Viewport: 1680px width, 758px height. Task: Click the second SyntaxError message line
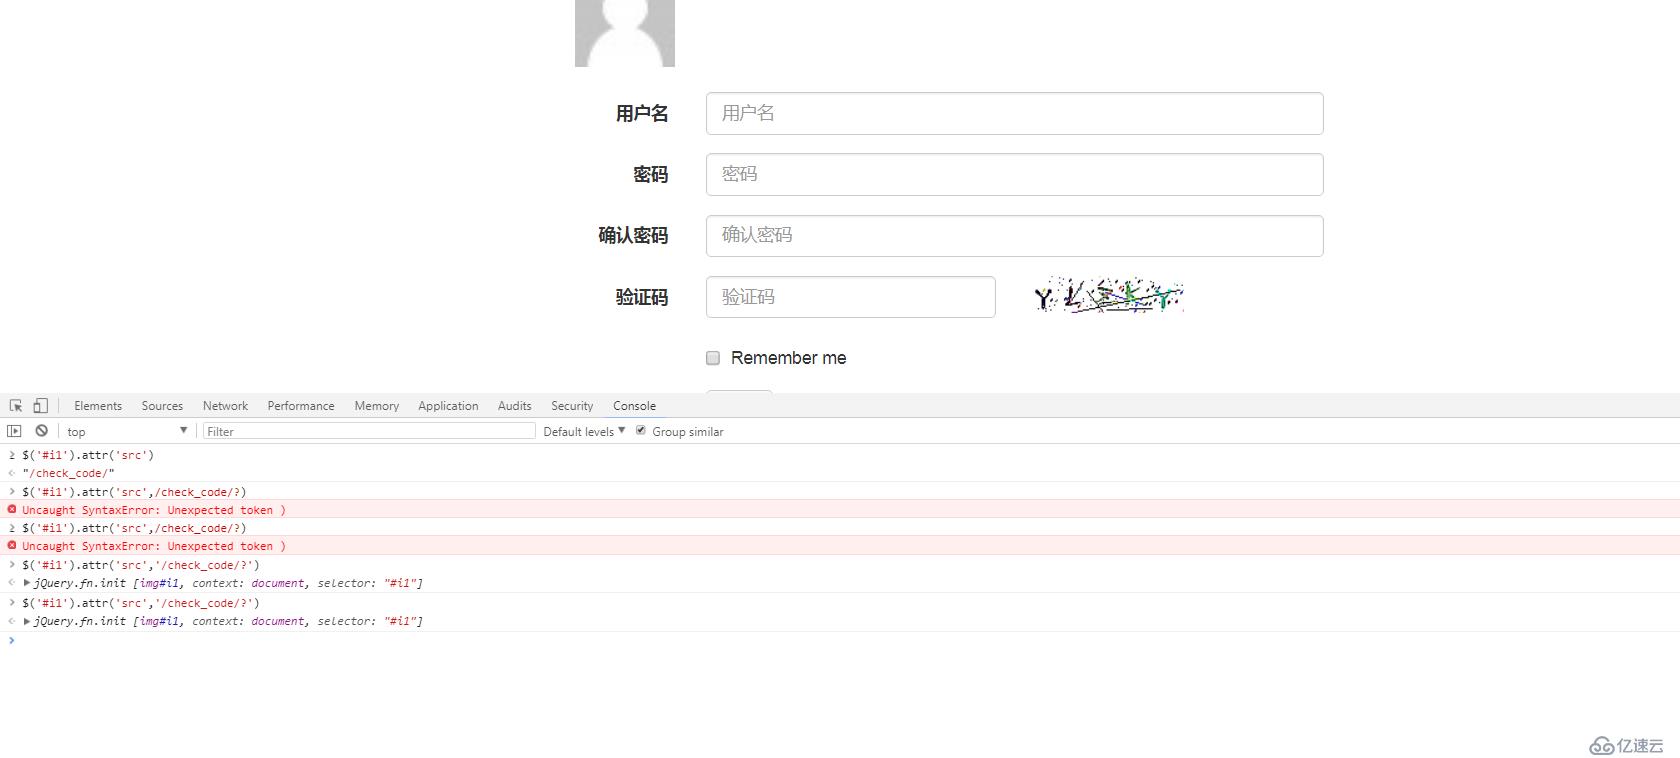point(840,546)
